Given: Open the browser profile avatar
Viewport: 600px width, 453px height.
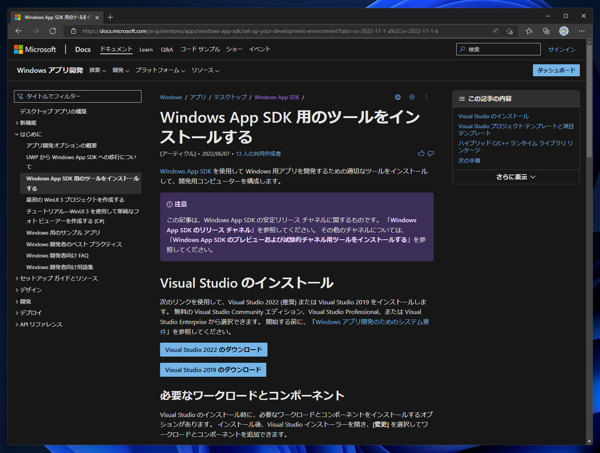Looking at the screenshot, I should (564, 31).
